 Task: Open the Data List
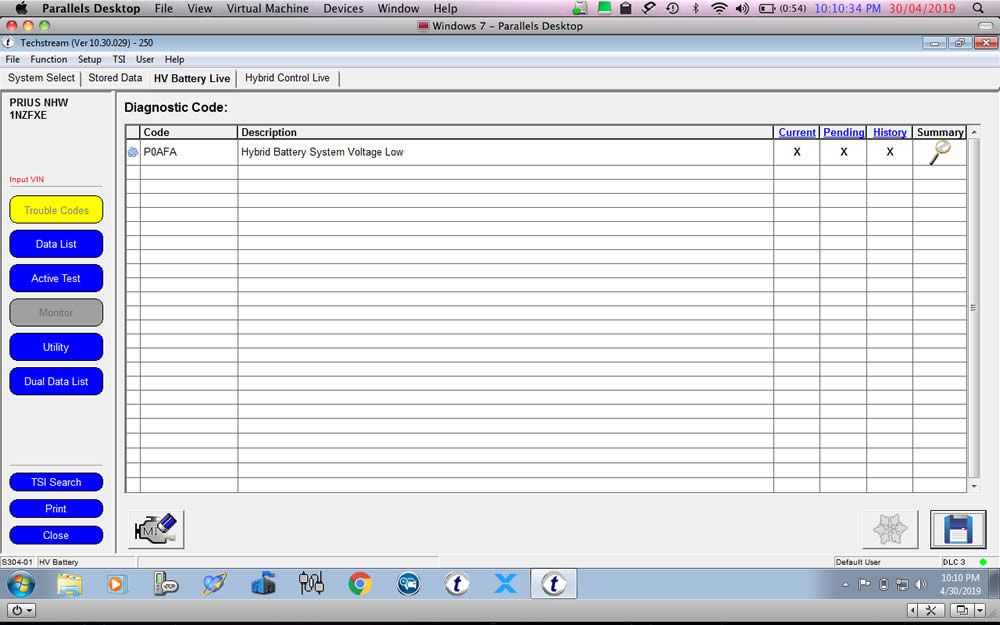point(56,244)
